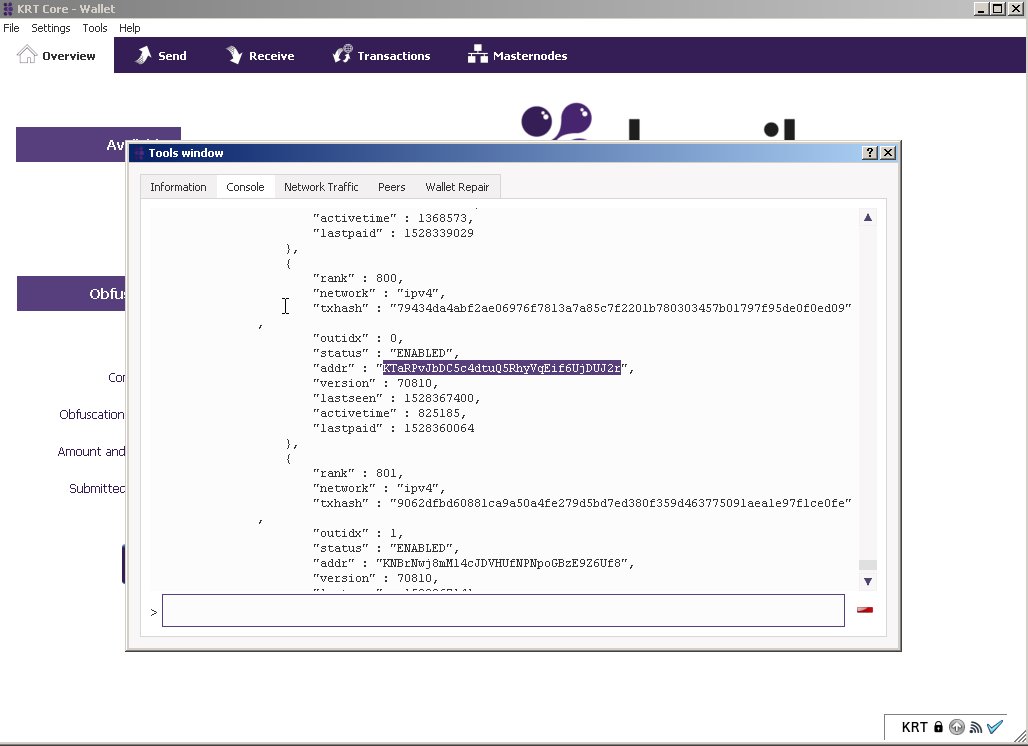1028x746 pixels.
Task: Click the sync checkmark status icon
Action: (995, 726)
